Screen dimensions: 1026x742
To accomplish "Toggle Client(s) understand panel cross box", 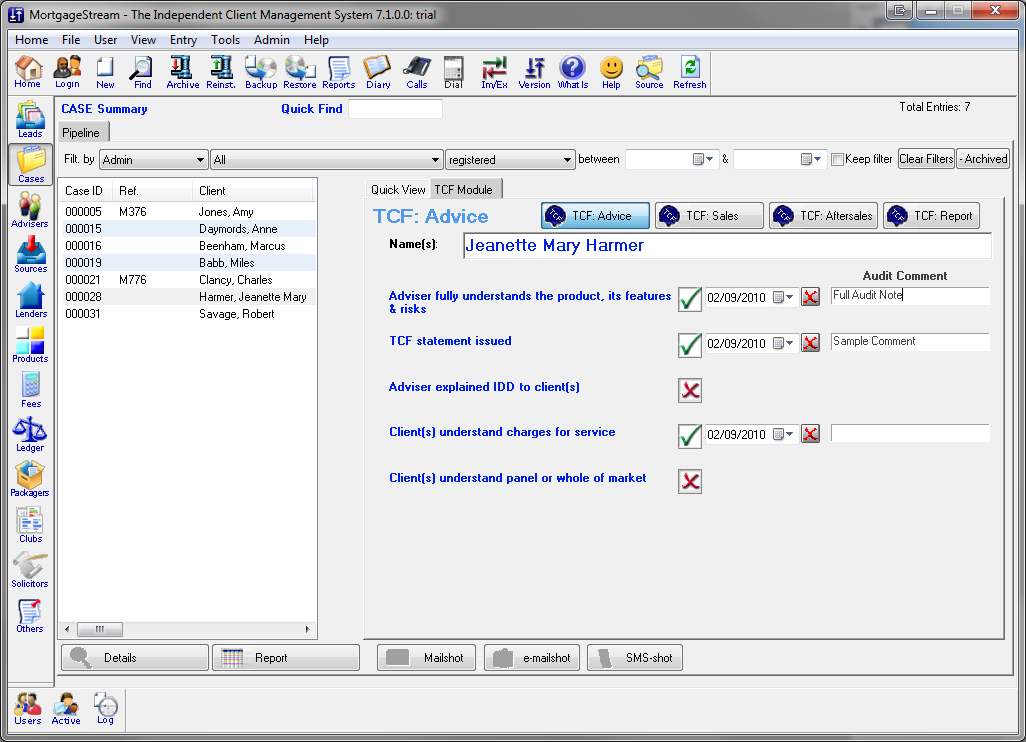I will tap(690, 482).
